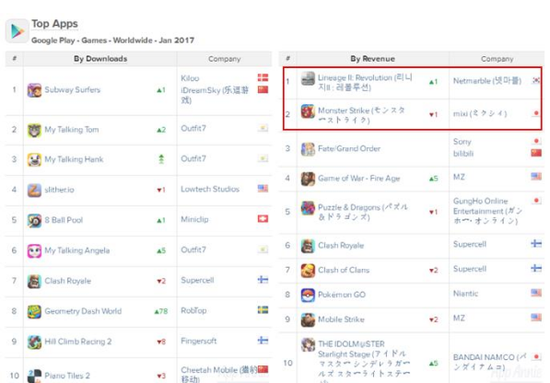Click the 8 Ball Pool app icon
550x383 pixels.
(34, 221)
